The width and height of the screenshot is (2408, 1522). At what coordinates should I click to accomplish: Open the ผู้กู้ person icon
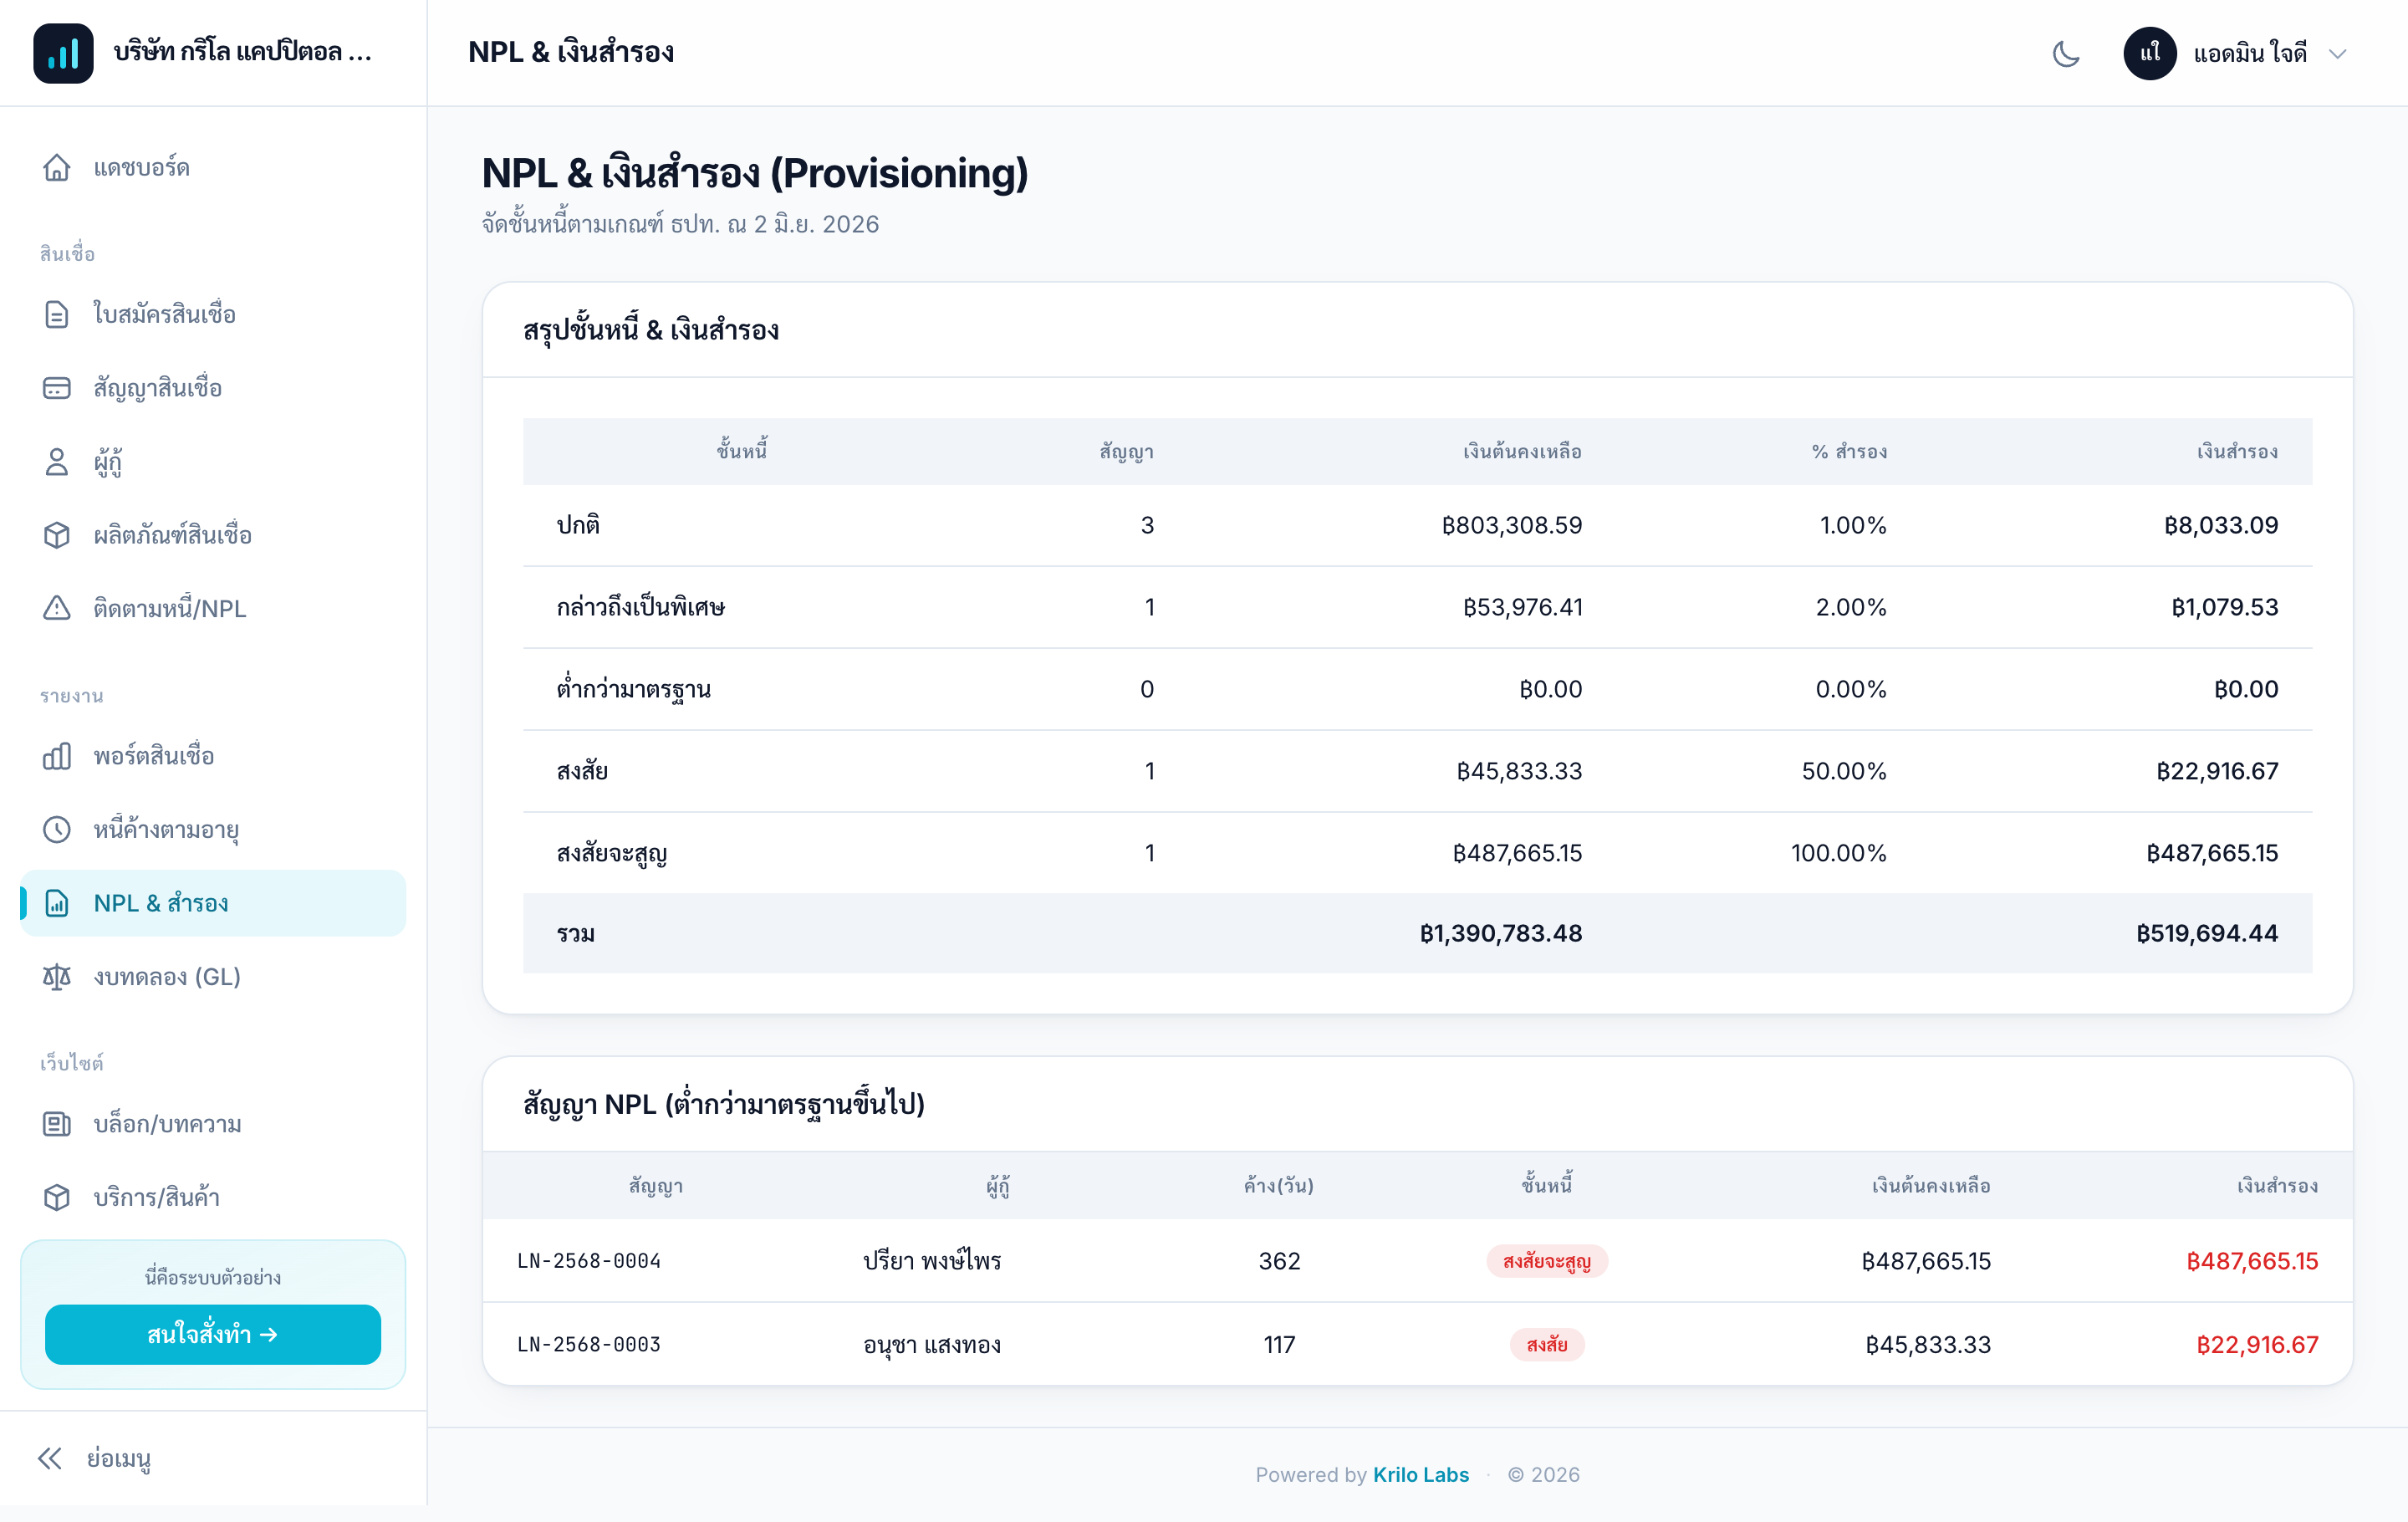click(x=57, y=462)
